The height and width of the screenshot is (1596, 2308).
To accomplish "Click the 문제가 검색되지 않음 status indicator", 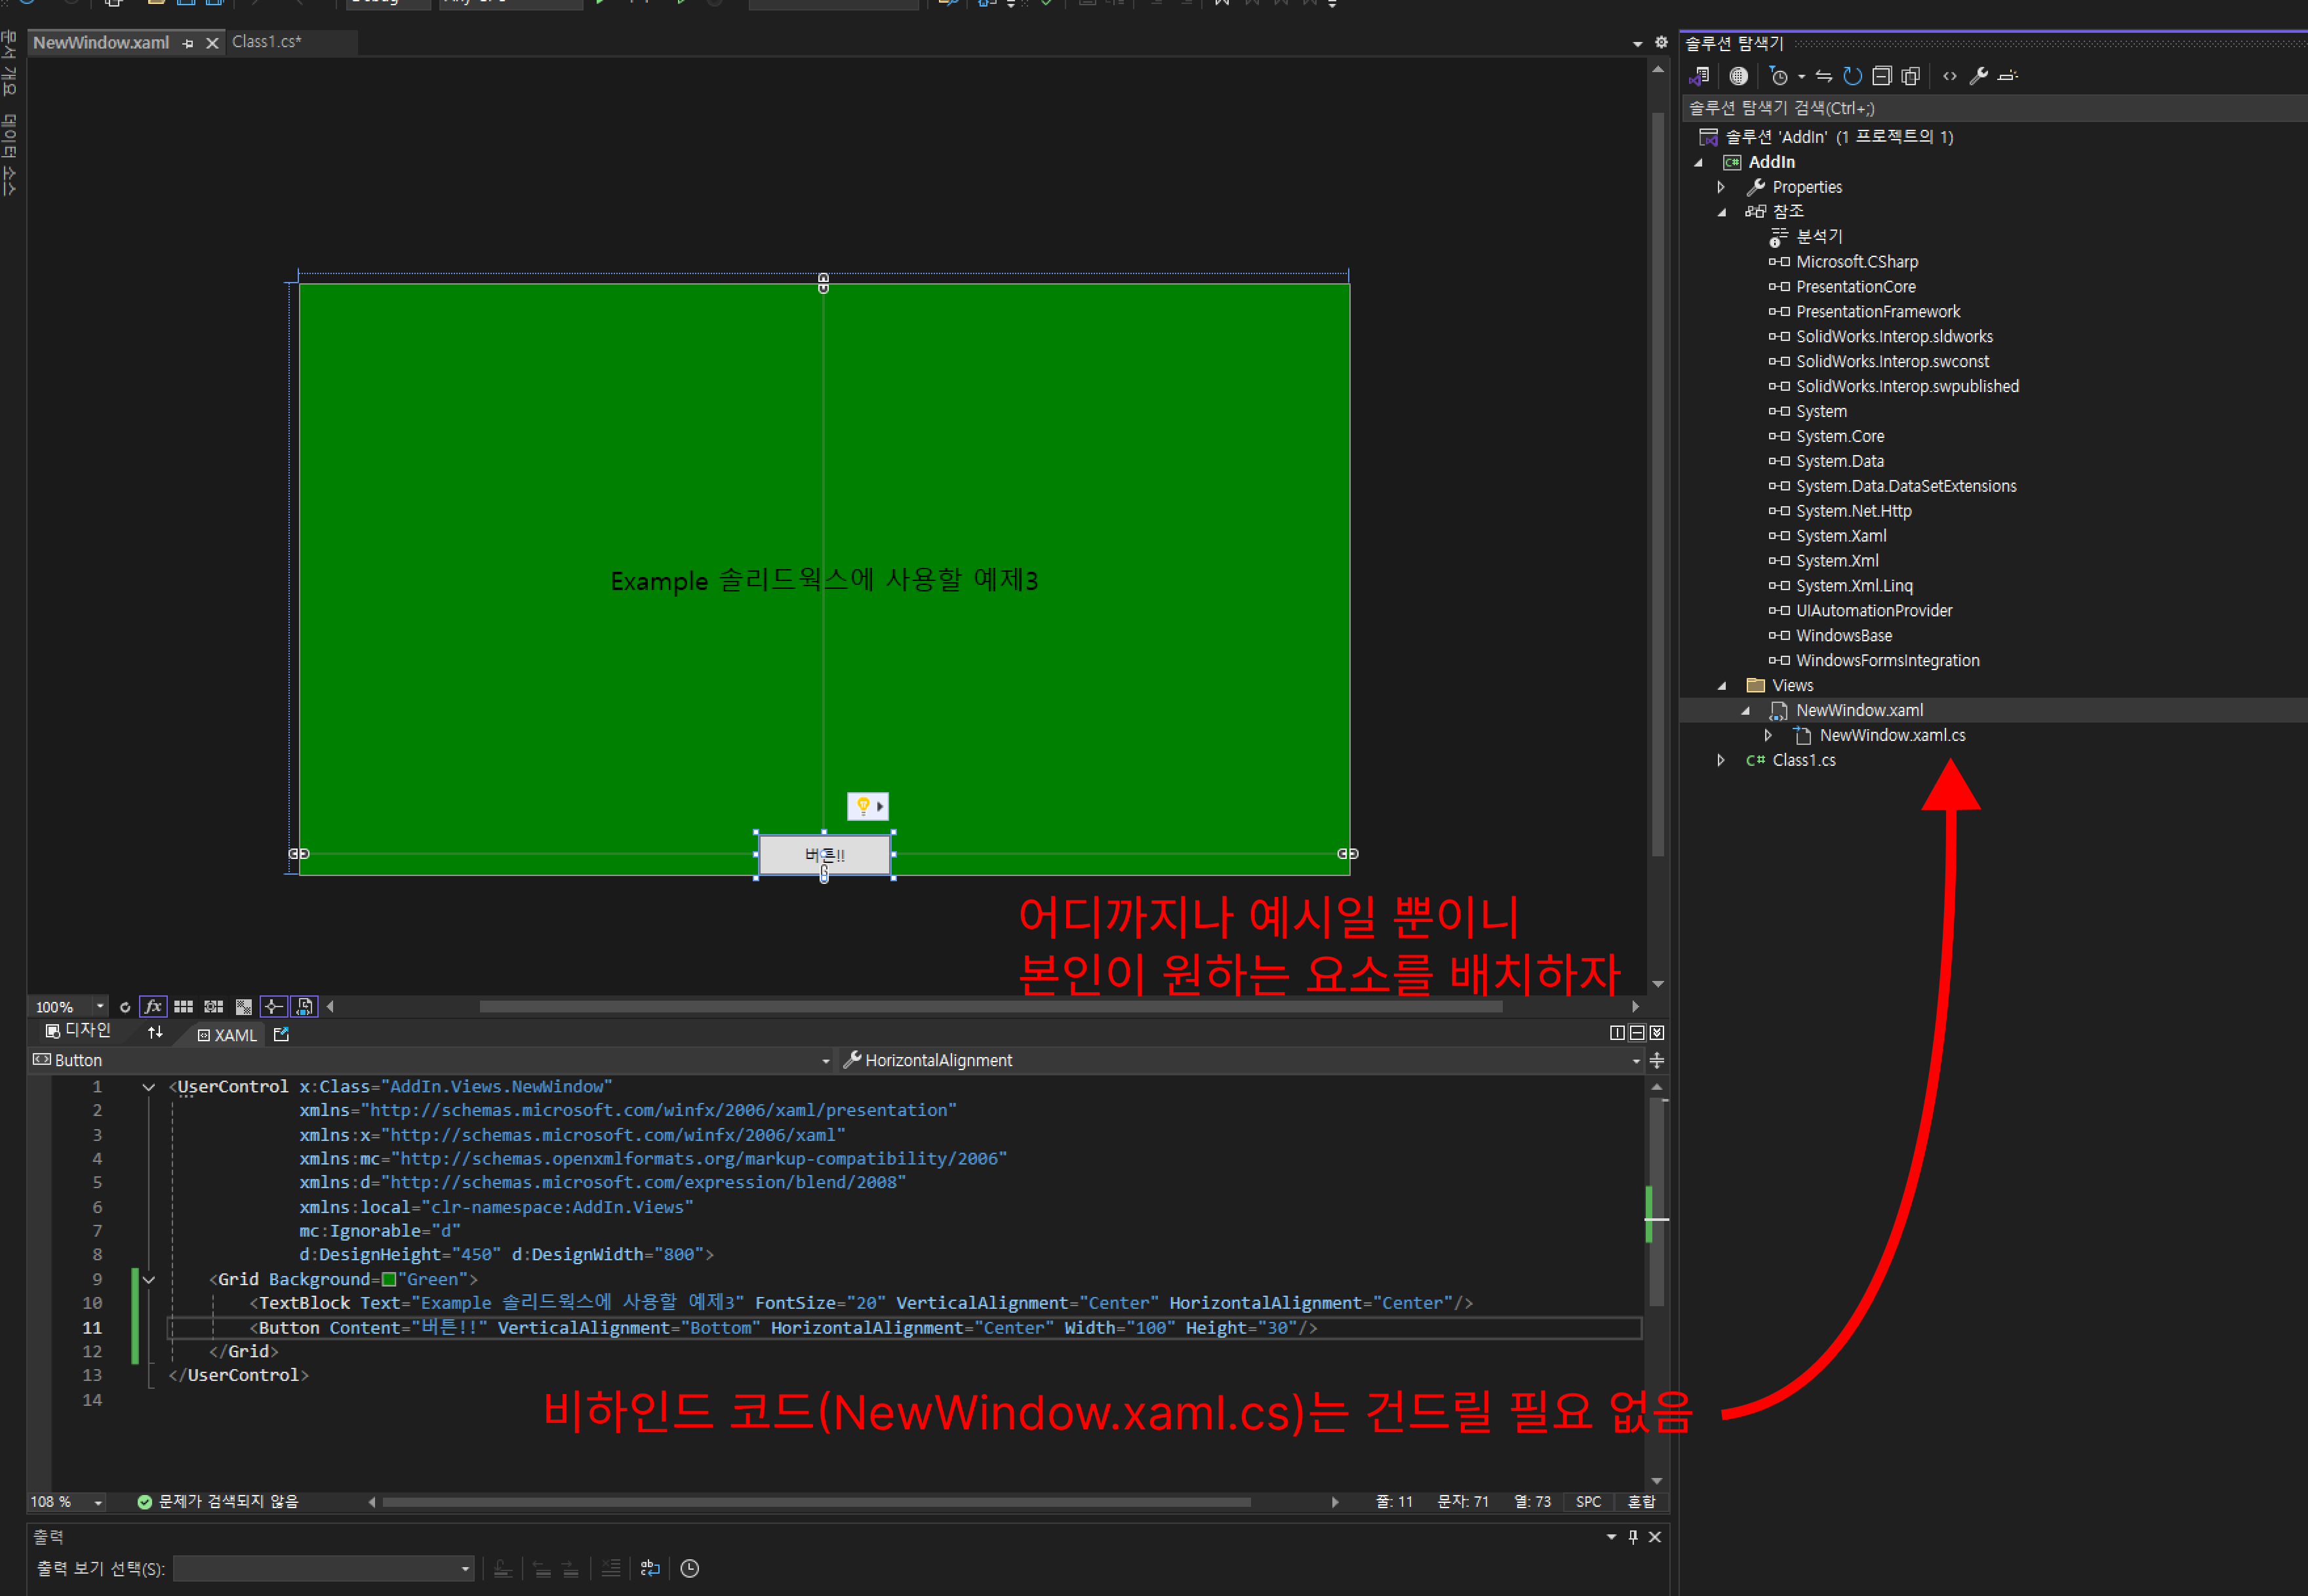I will coord(218,1502).
